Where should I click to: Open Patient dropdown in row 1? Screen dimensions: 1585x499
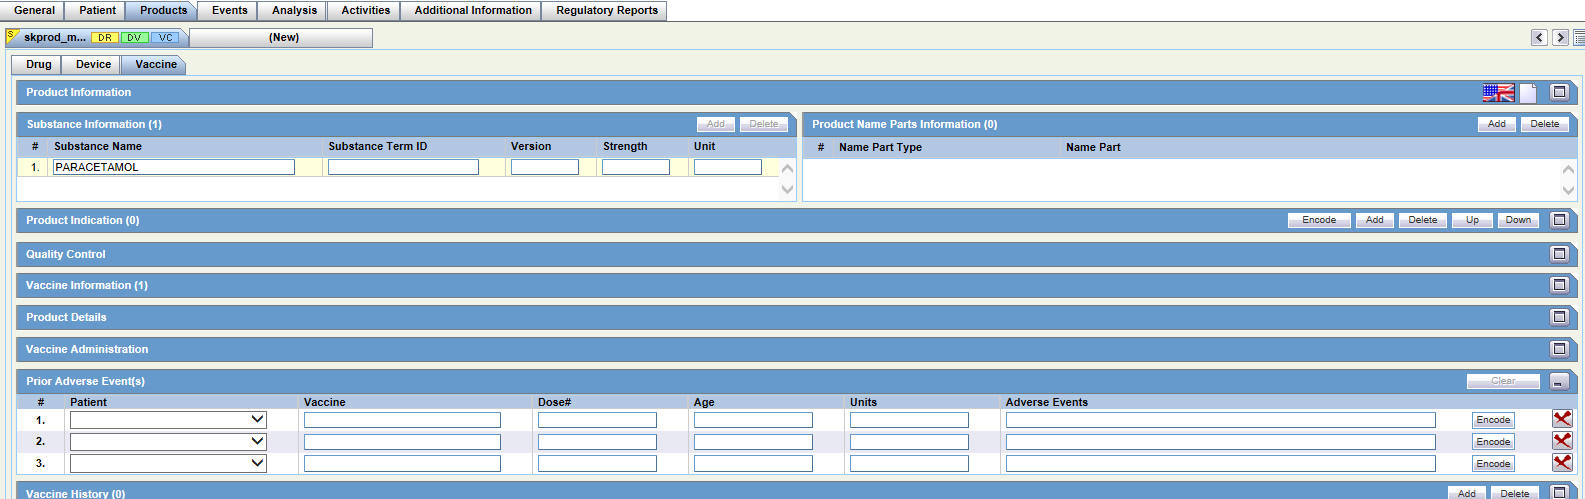168,420
